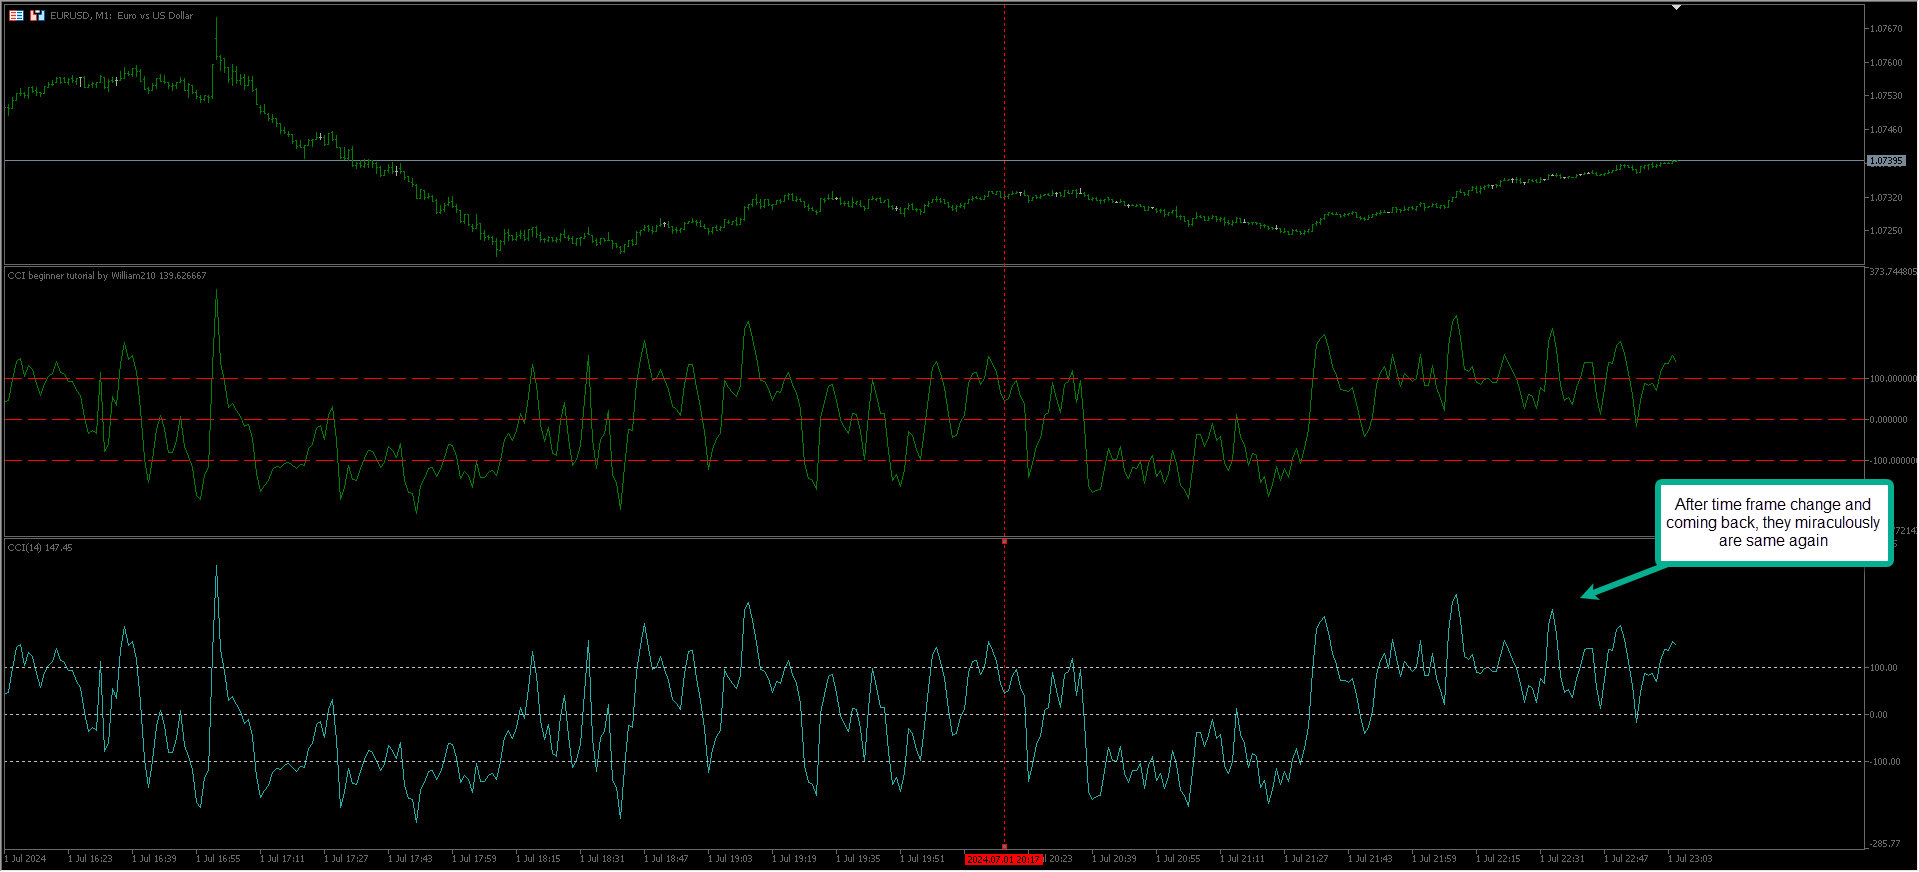
Task: Click the 373.744805 indicator scale maximum
Action: (1892, 272)
